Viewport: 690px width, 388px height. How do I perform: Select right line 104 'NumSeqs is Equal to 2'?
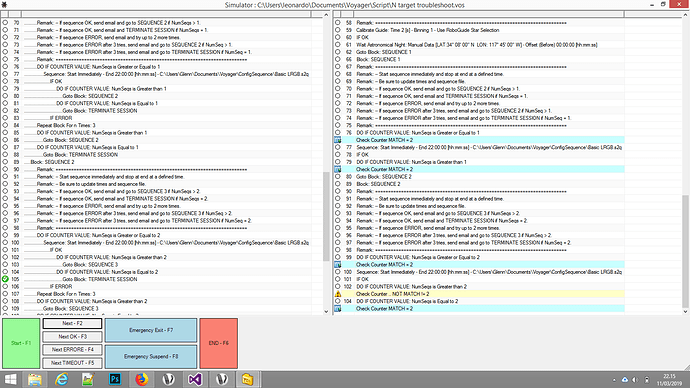click(x=489, y=301)
